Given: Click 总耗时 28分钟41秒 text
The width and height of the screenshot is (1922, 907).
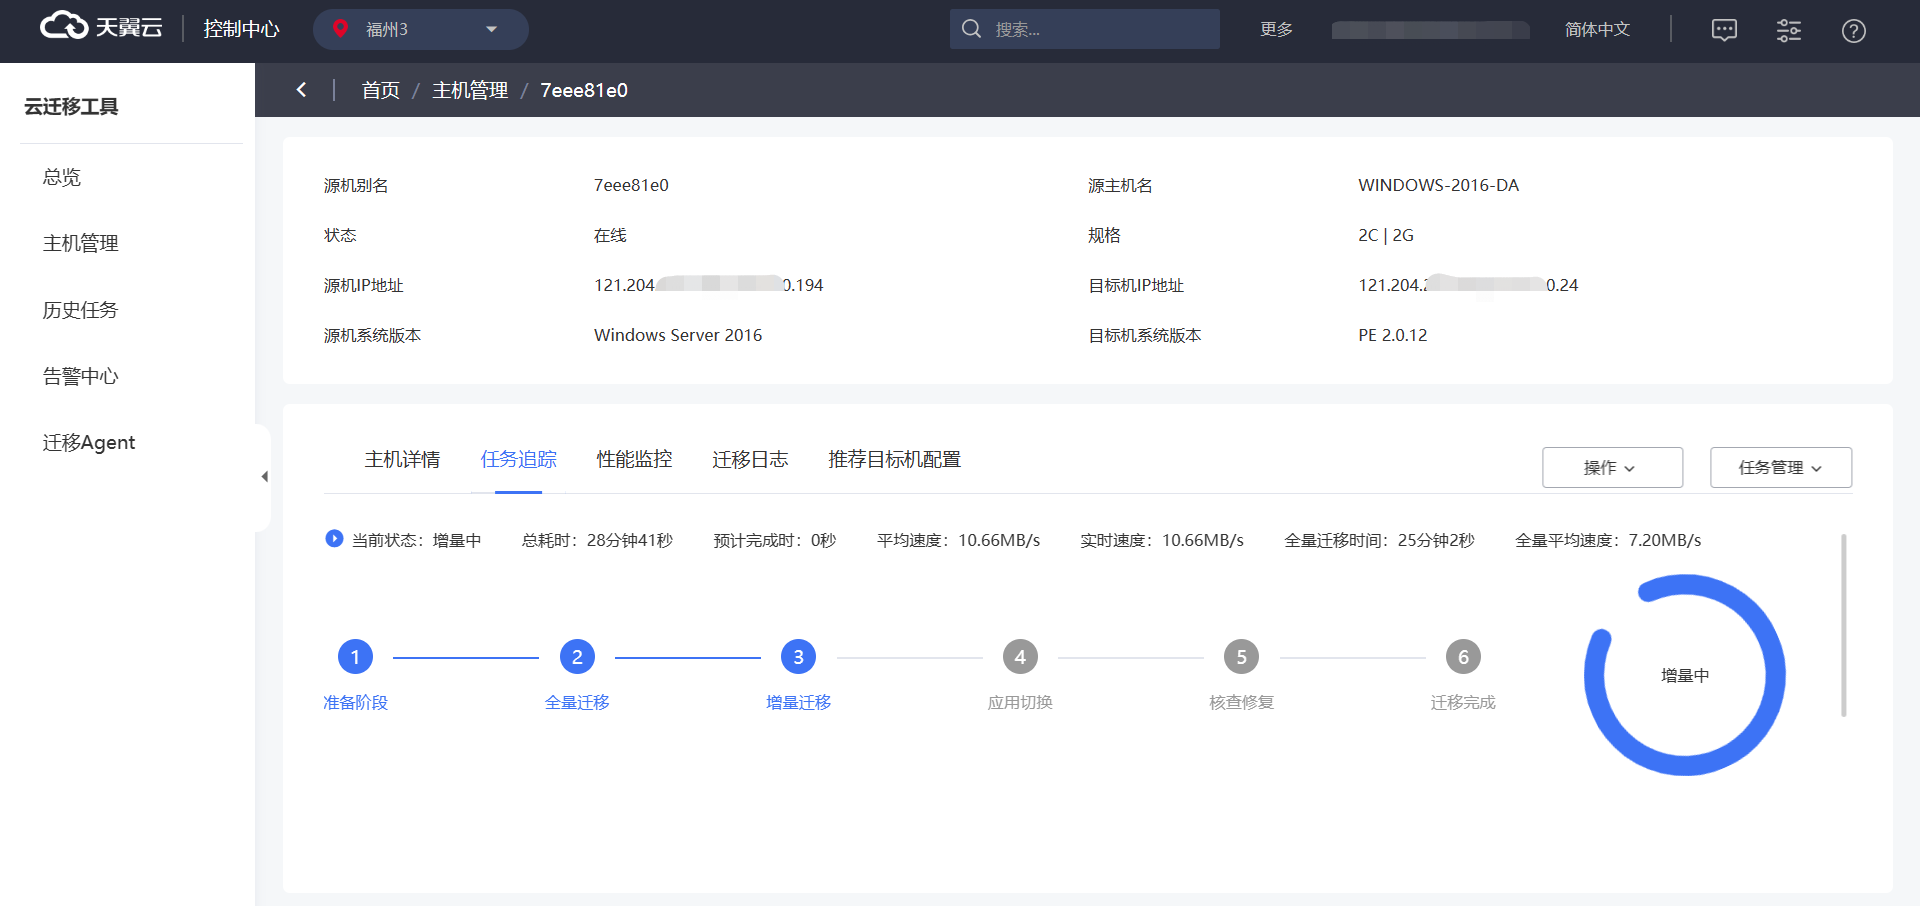Looking at the screenshot, I should click(x=597, y=540).
